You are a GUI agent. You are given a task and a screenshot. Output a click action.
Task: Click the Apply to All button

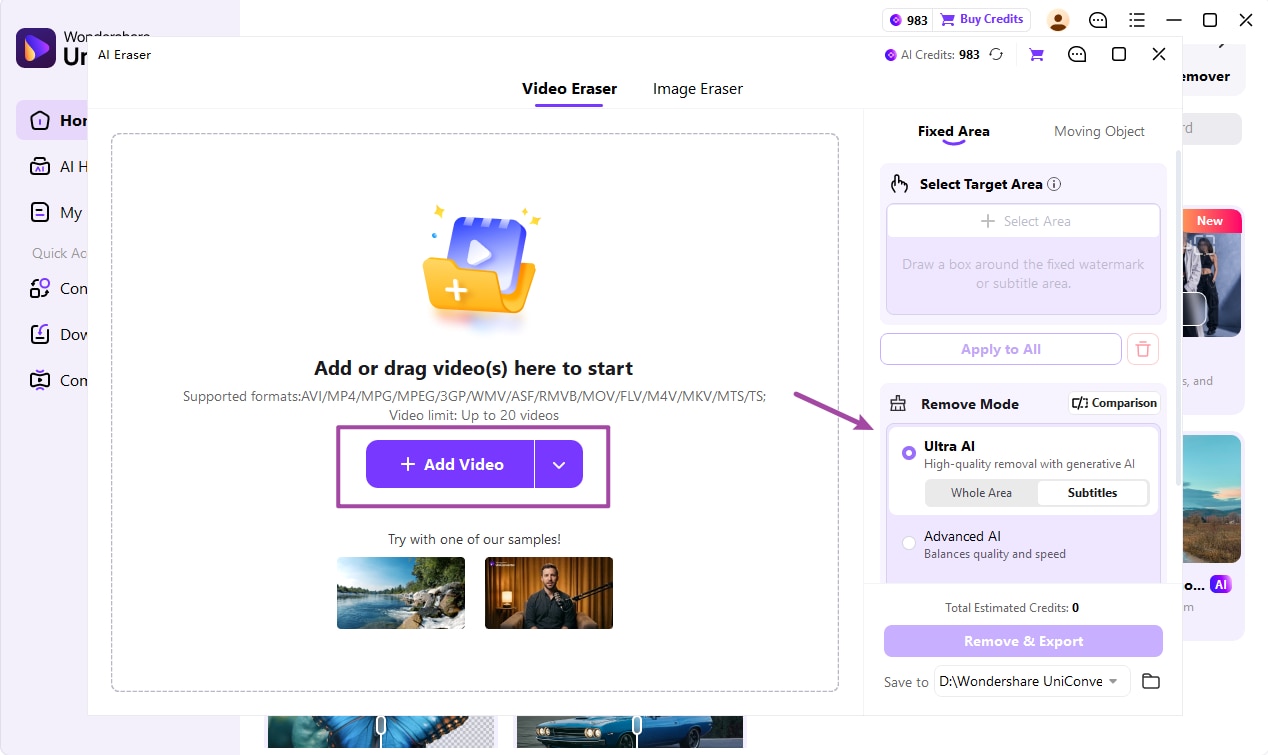click(x=1001, y=349)
